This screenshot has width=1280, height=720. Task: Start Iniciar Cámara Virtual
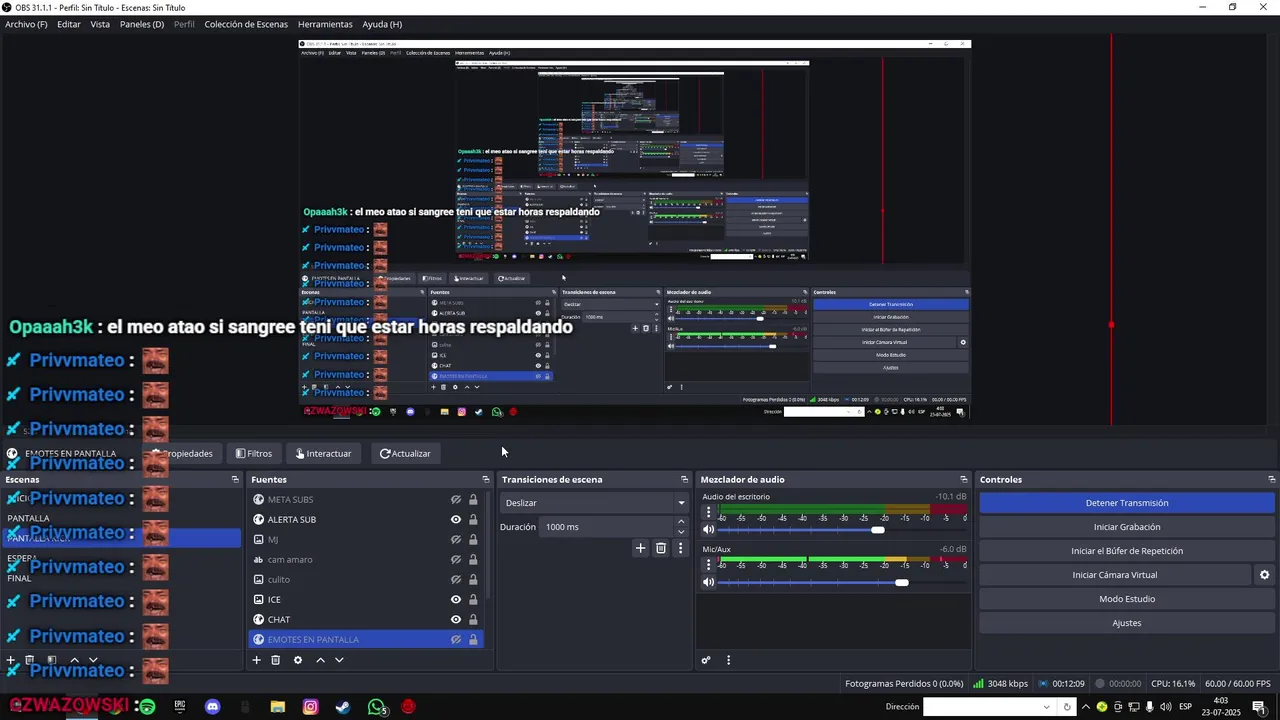[1115, 575]
